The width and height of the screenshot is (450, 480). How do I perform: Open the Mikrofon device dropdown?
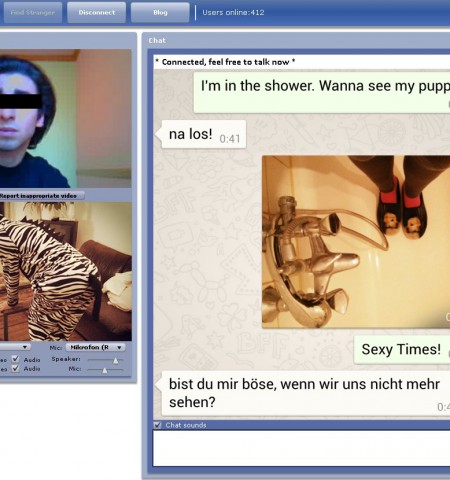(x=95, y=347)
